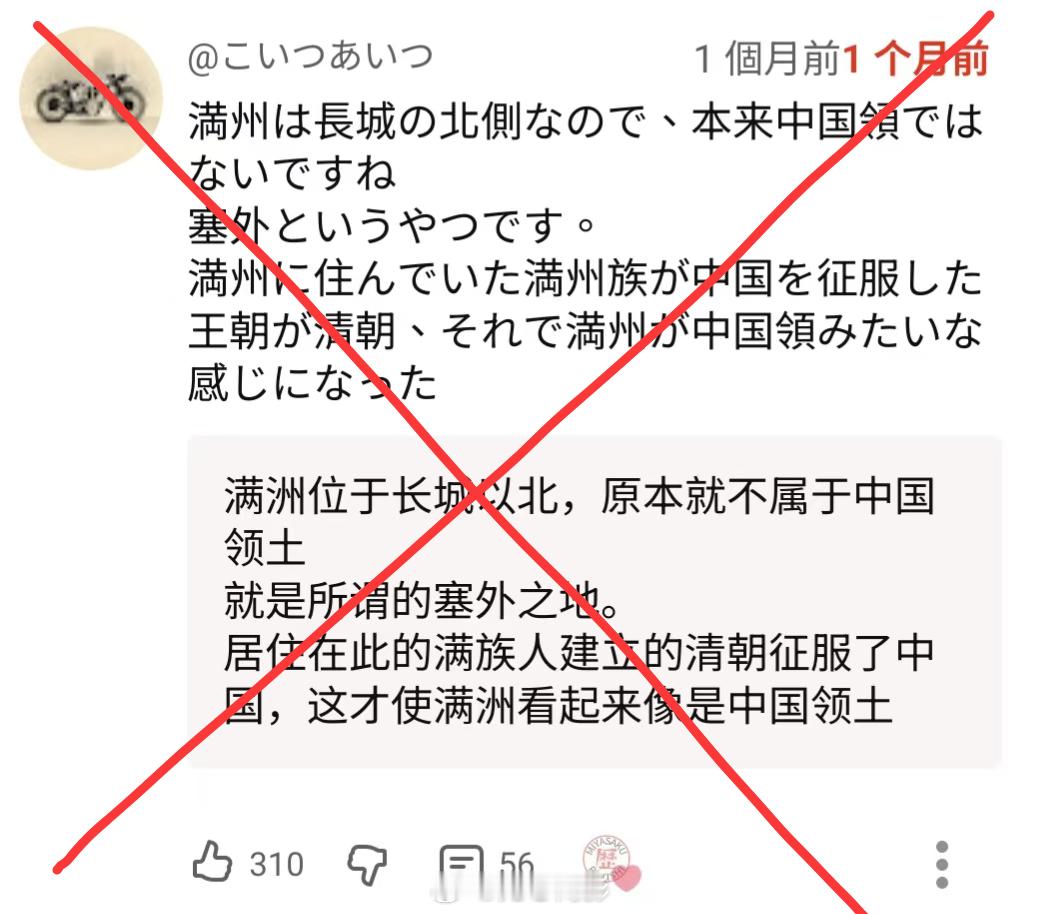Viewport: 1044px width, 914px height.
Task: Click the 56 replies count
Action: click(x=517, y=865)
